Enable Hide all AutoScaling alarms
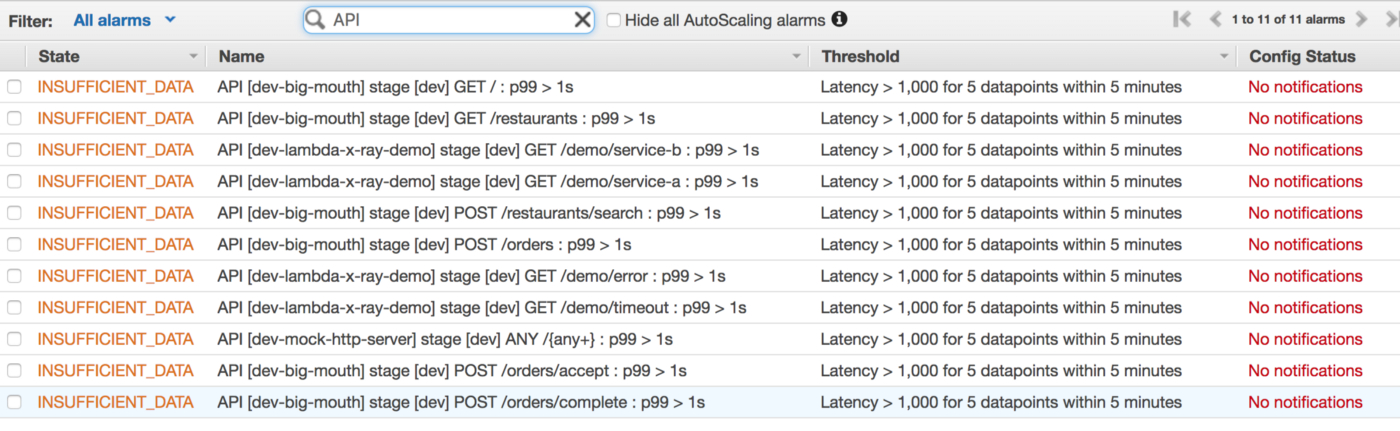The width and height of the screenshot is (1400, 431). coord(614,20)
